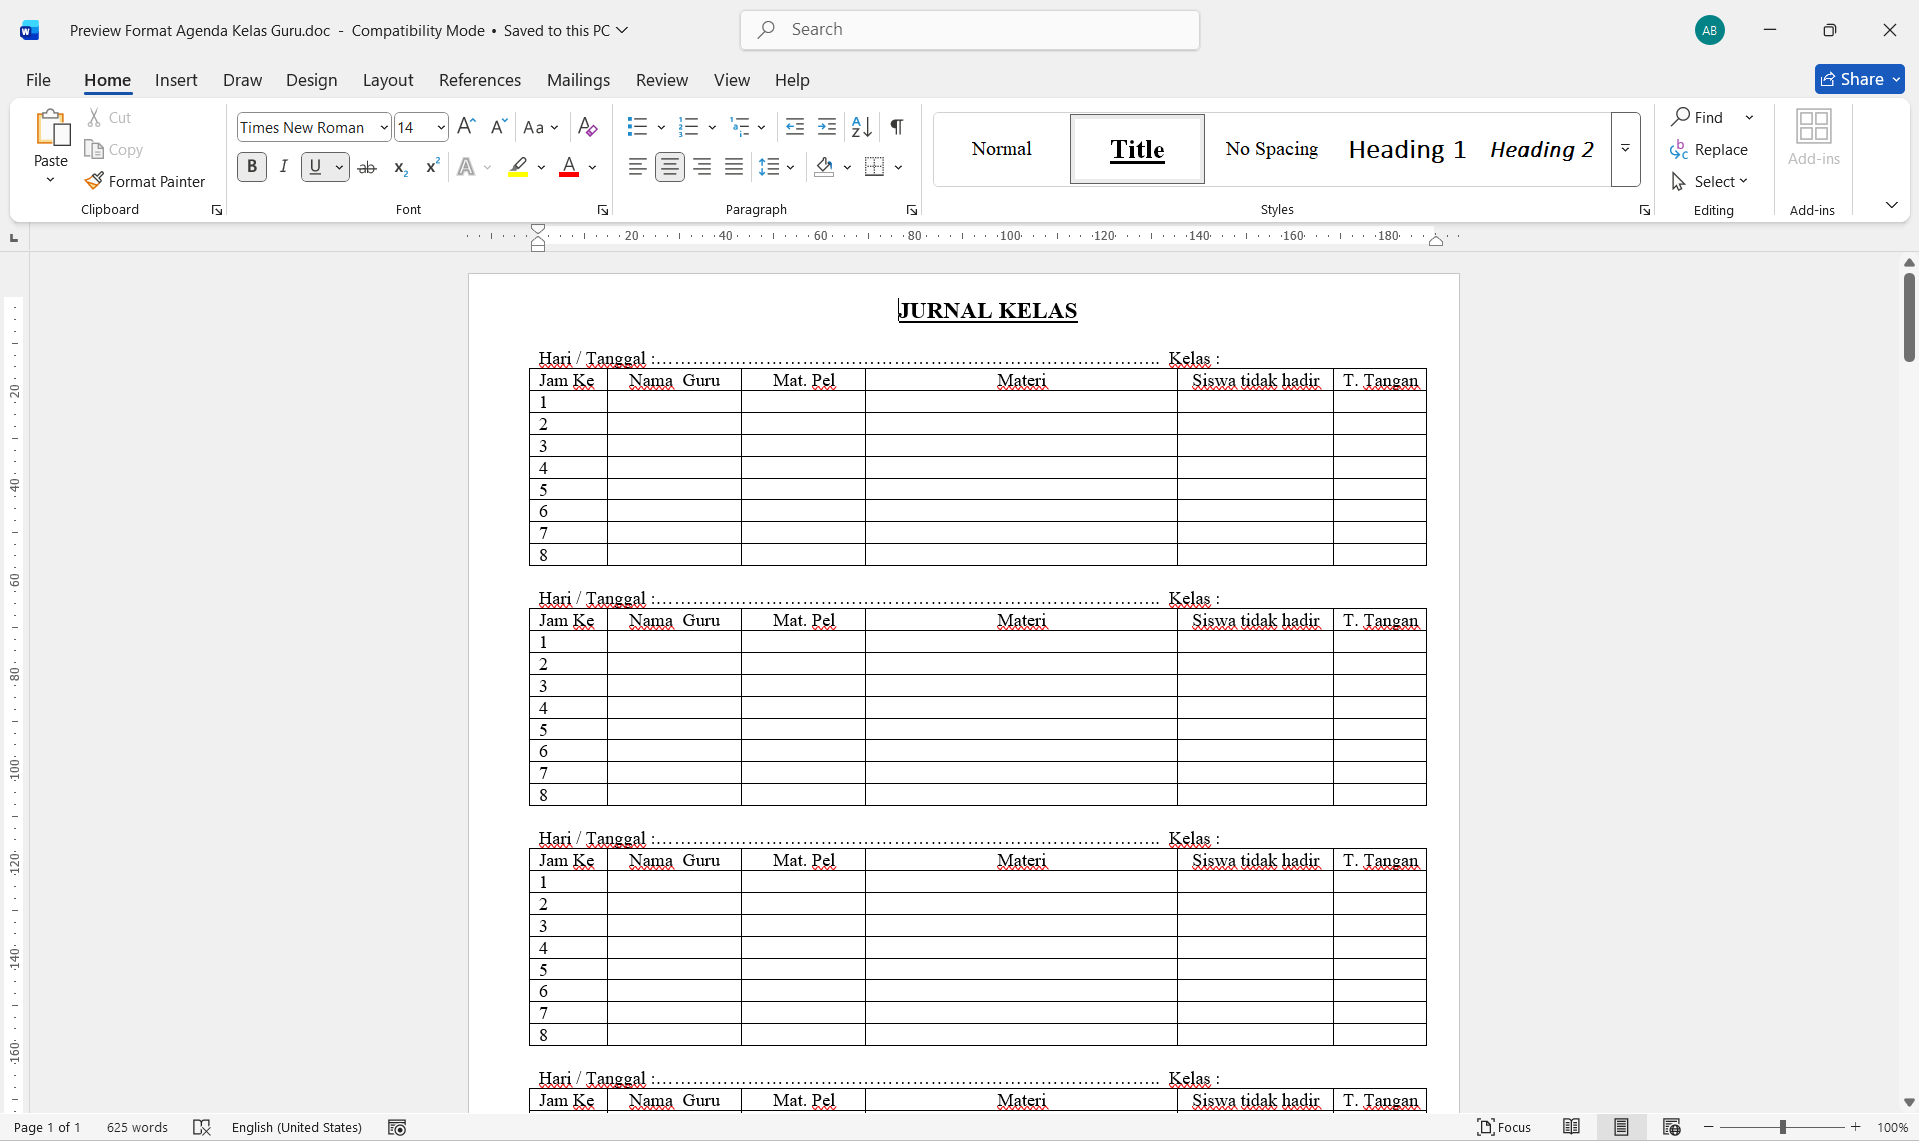Toggle Bold formatting
The image size is (1919, 1141).
pyautogui.click(x=252, y=167)
